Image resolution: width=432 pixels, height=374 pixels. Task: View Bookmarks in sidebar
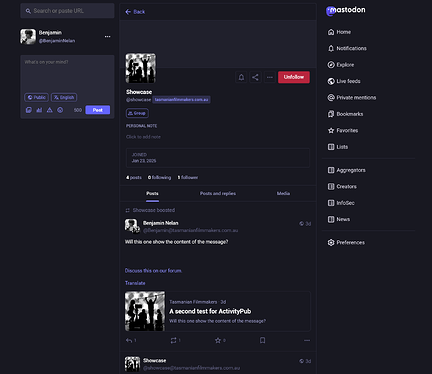coord(345,114)
